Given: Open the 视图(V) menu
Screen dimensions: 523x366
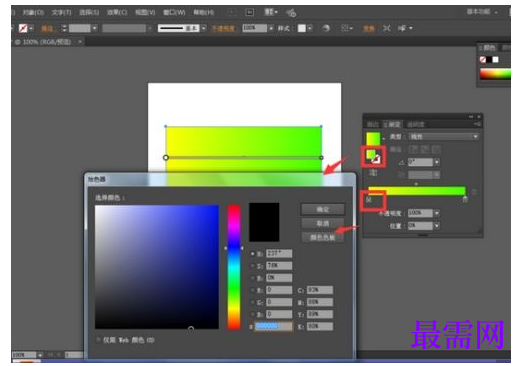Looking at the screenshot, I should point(145,13).
